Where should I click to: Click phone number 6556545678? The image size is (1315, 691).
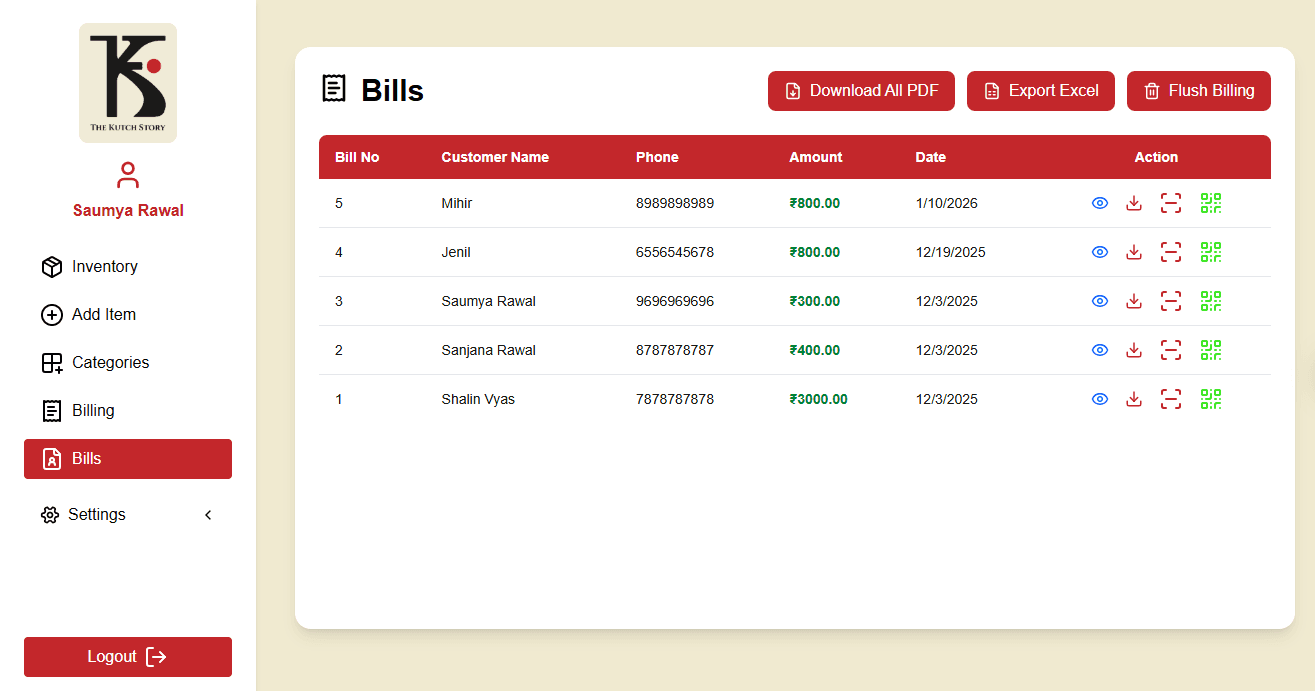[x=675, y=252]
